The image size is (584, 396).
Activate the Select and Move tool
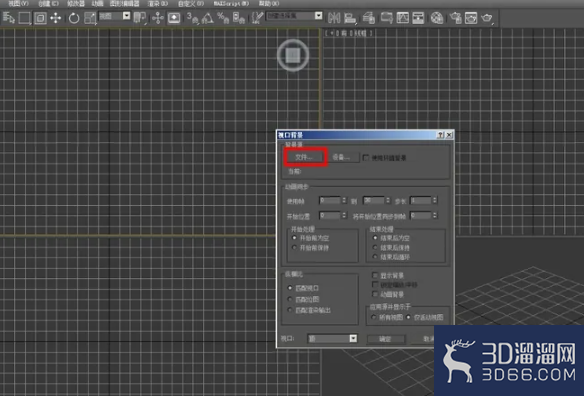pyautogui.click(x=56, y=18)
